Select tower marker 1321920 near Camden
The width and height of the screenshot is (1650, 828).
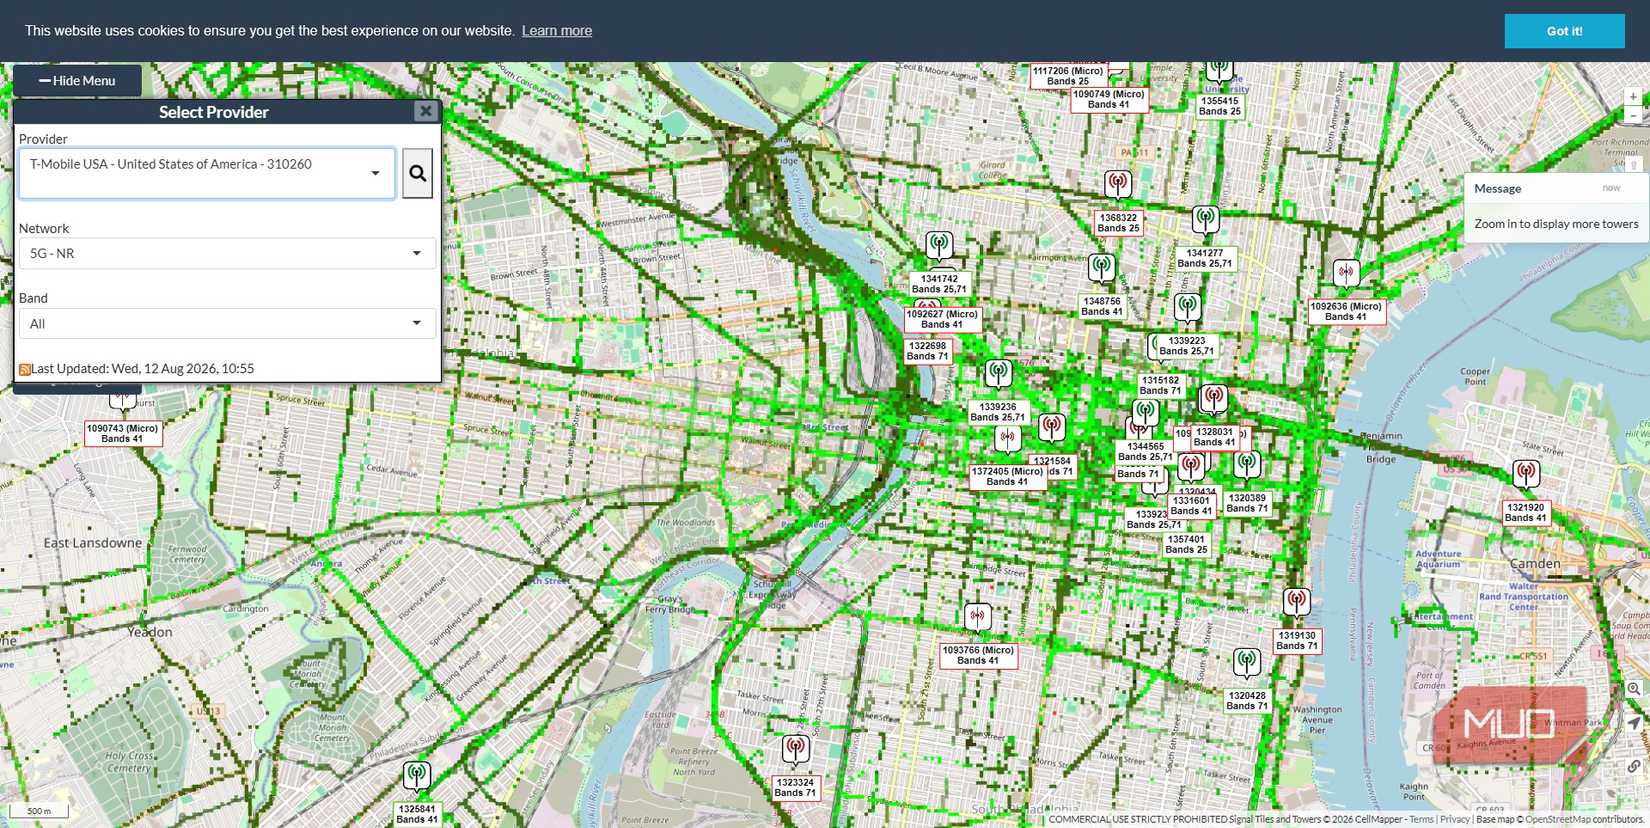pyautogui.click(x=1526, y=474)
